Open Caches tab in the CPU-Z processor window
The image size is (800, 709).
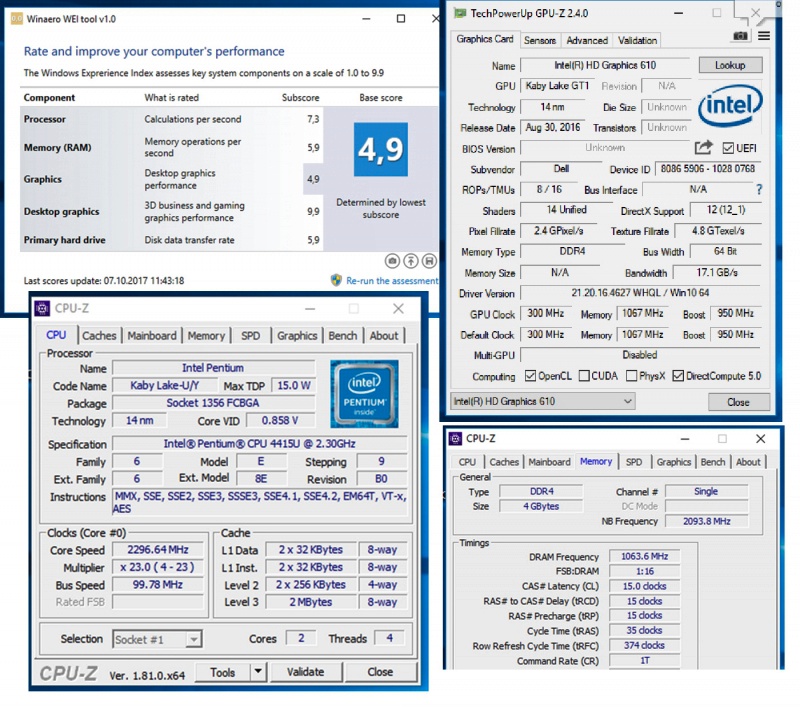point(99,336)
